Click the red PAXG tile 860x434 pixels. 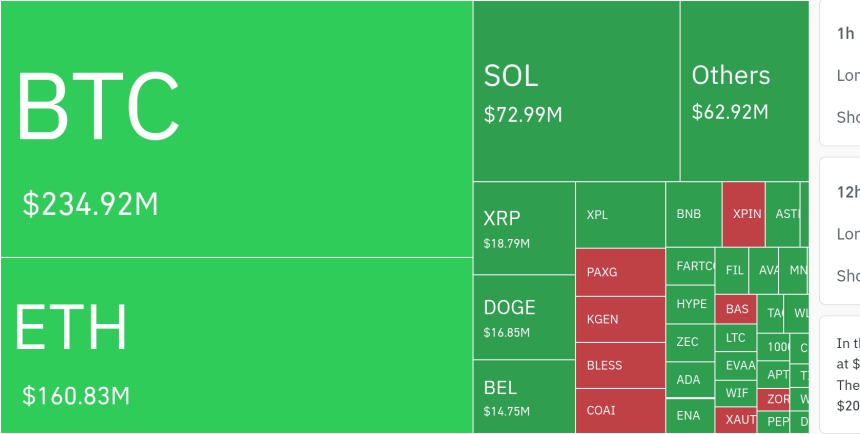620,272
